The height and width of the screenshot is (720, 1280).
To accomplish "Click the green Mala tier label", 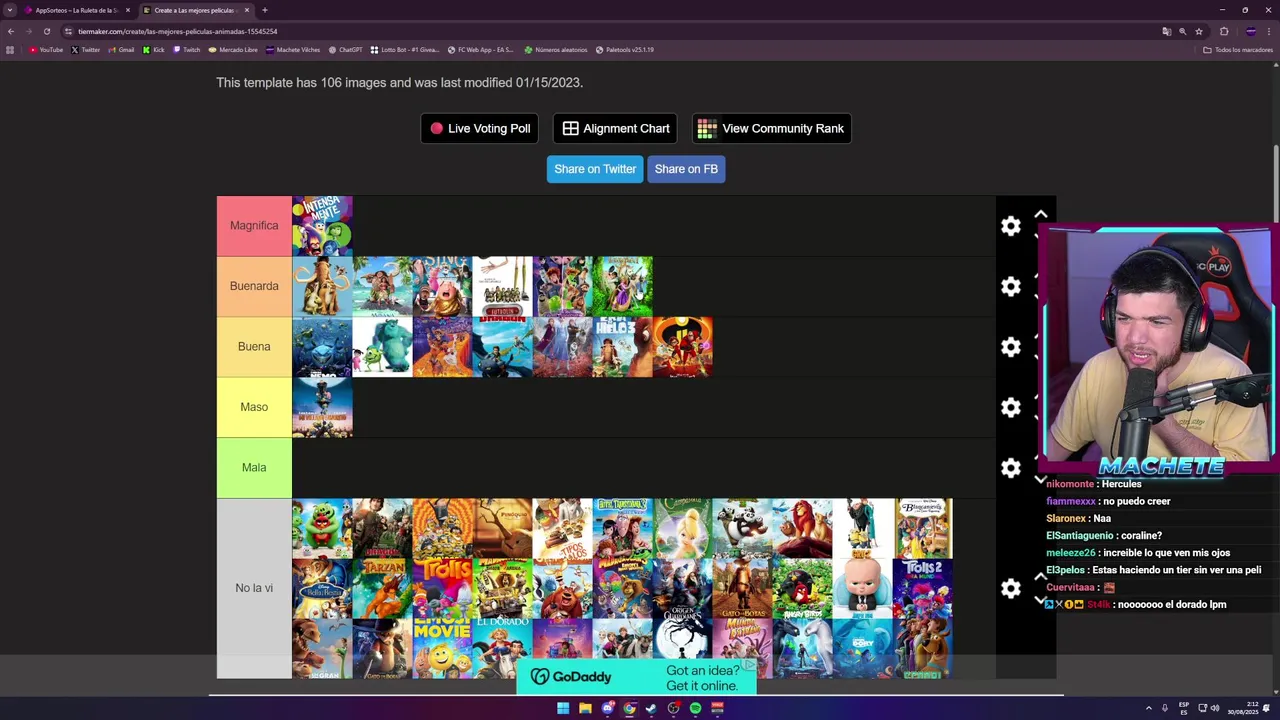I will [x=254, y=467].
